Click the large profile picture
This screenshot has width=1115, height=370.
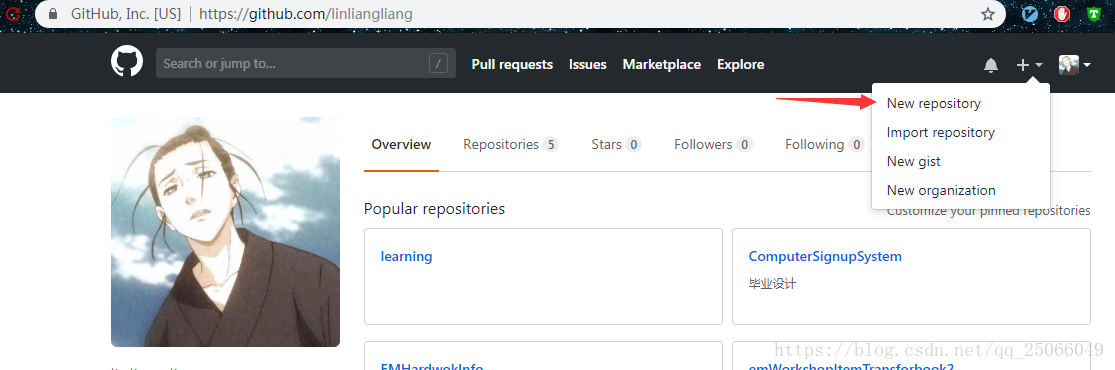click(225, 232)
